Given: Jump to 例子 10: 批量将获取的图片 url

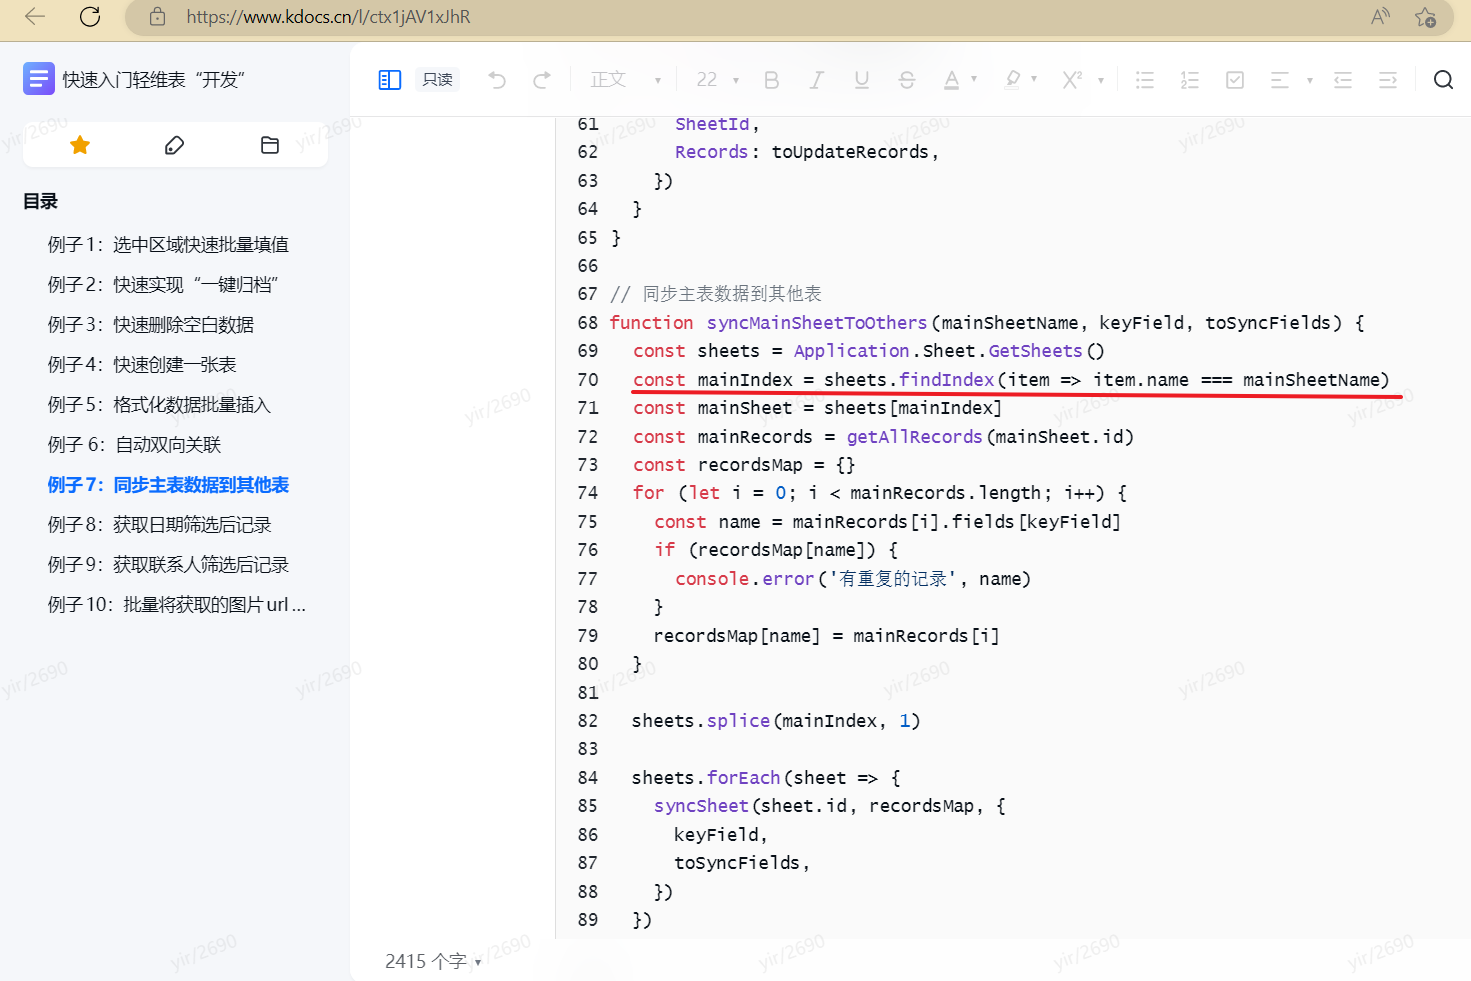Looking at the screenshot, I should tap(177, 605).
